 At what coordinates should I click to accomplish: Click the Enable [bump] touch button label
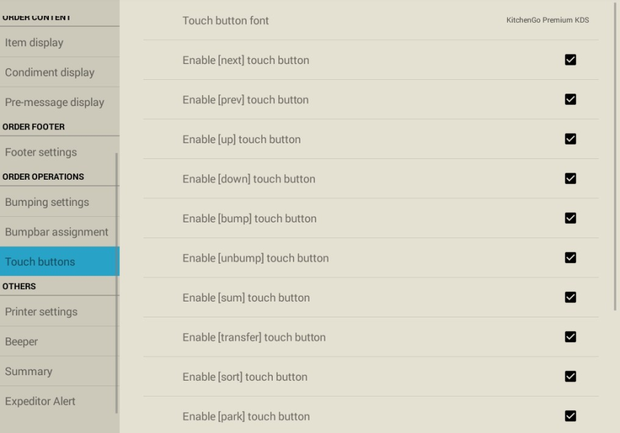(249, 218)
